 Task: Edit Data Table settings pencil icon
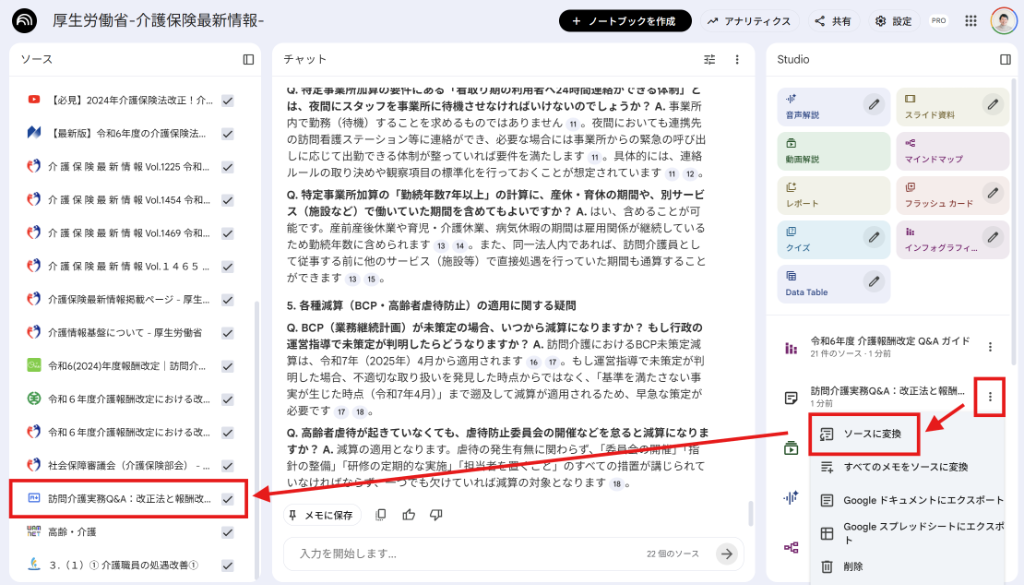coord(874,281)
